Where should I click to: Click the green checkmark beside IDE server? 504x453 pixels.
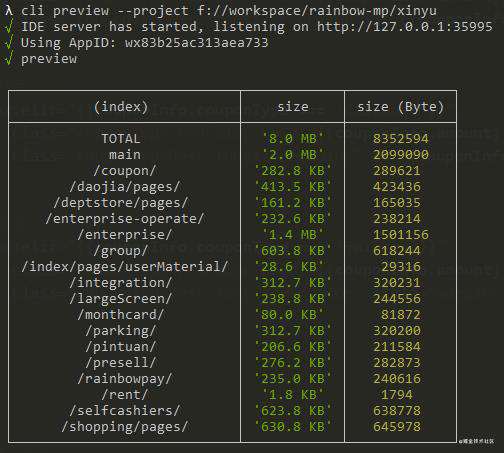[x=9, y=26]
